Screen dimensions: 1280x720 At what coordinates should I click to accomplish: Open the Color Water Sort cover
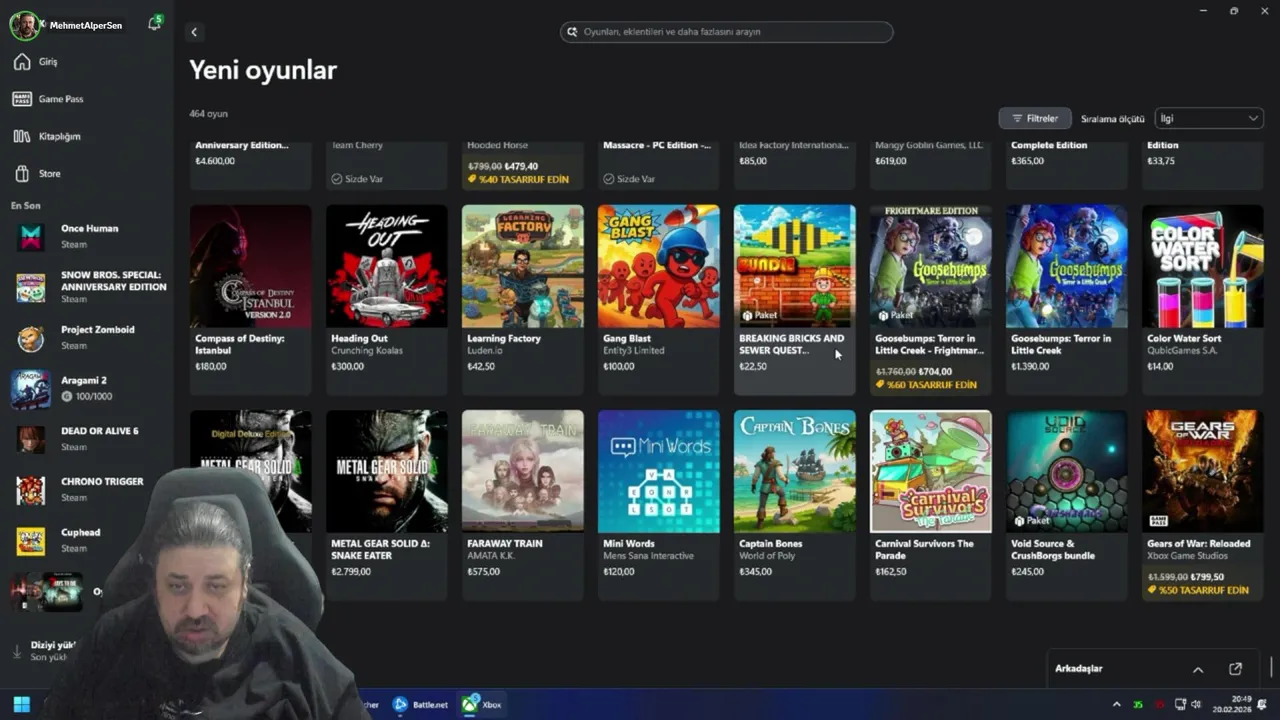(x=1202, y=266)
